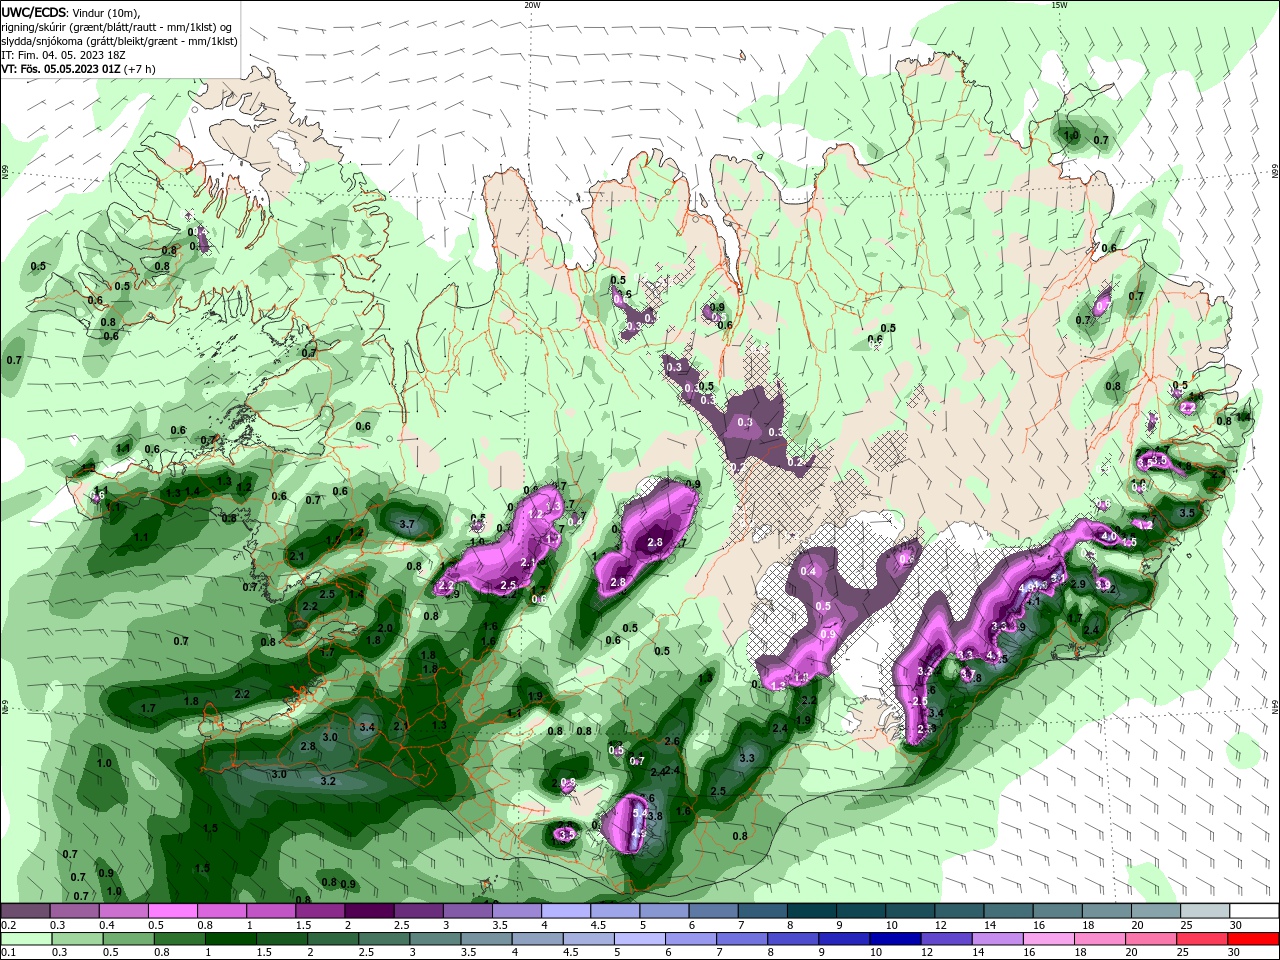Click the 5.4 precipitation peak value
The height and width of the screenshot is (960, 1280).
click(640, 813)
